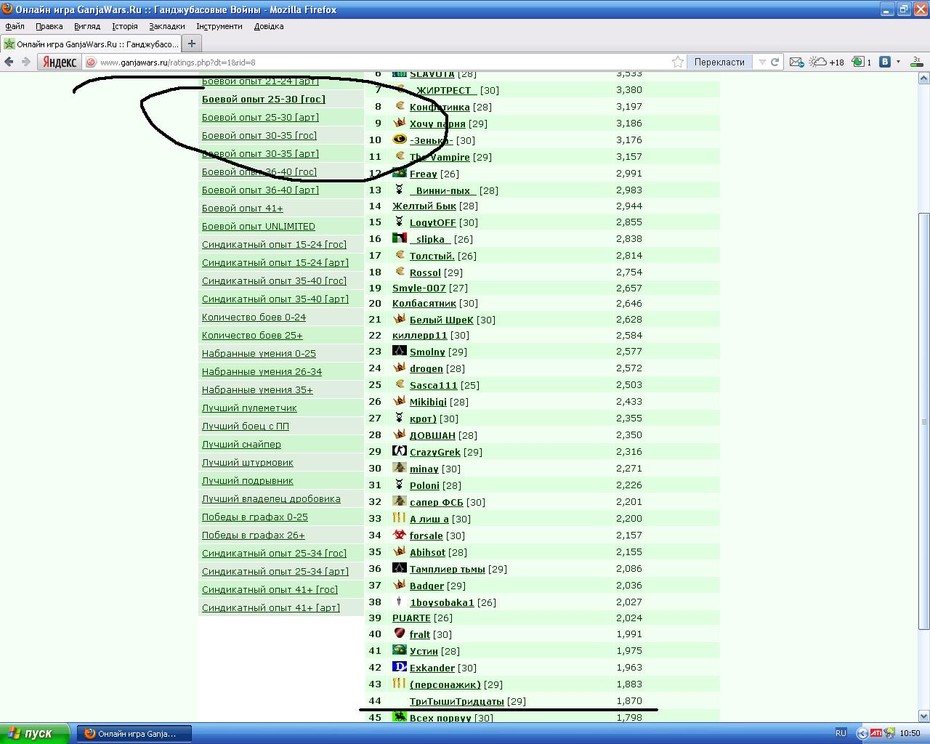
Task: Open Количество боев 25+ rating
Action: pos(252,336)
